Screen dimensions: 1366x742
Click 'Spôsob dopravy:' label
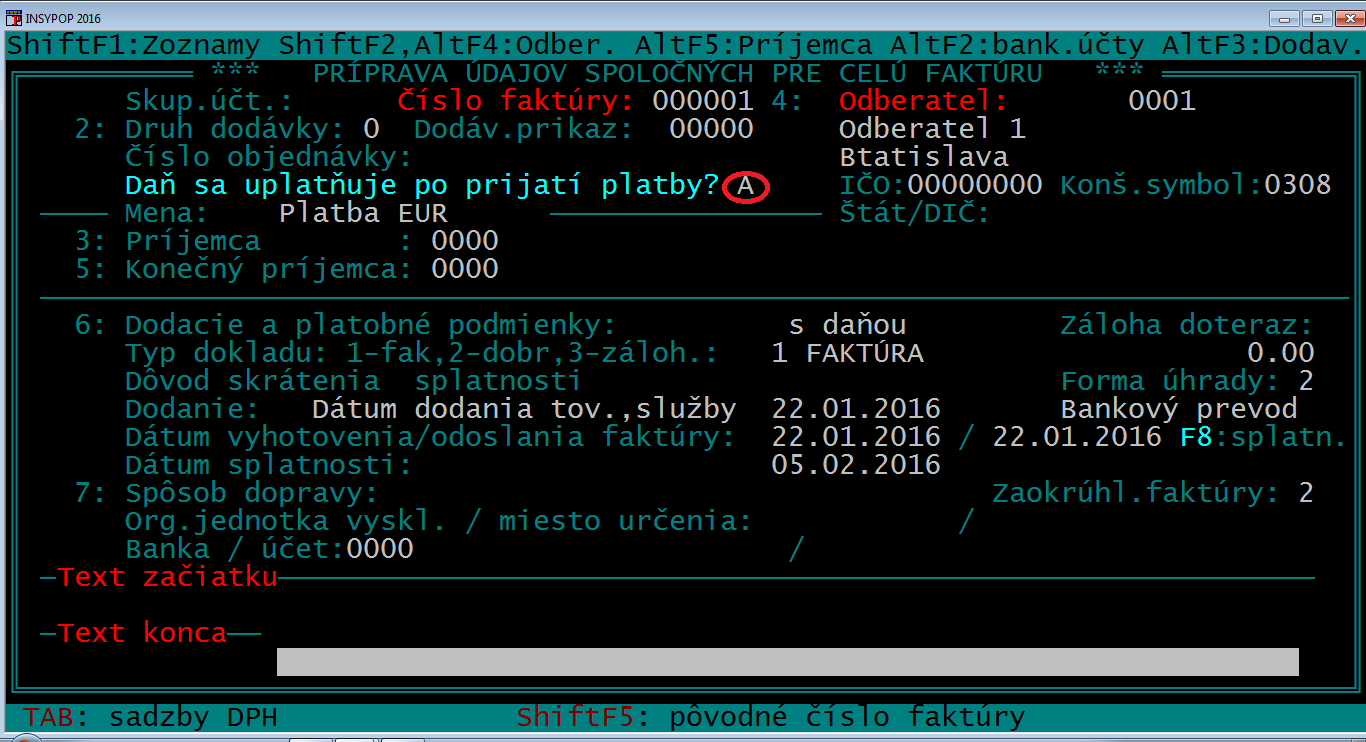tap(252, 493)
